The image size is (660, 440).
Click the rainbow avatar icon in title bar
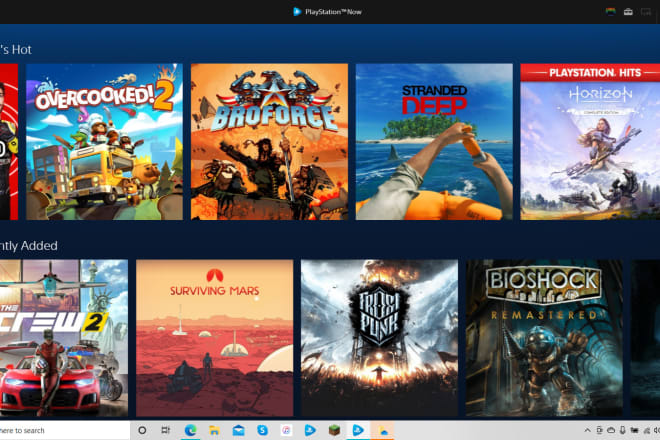(610, 12)
